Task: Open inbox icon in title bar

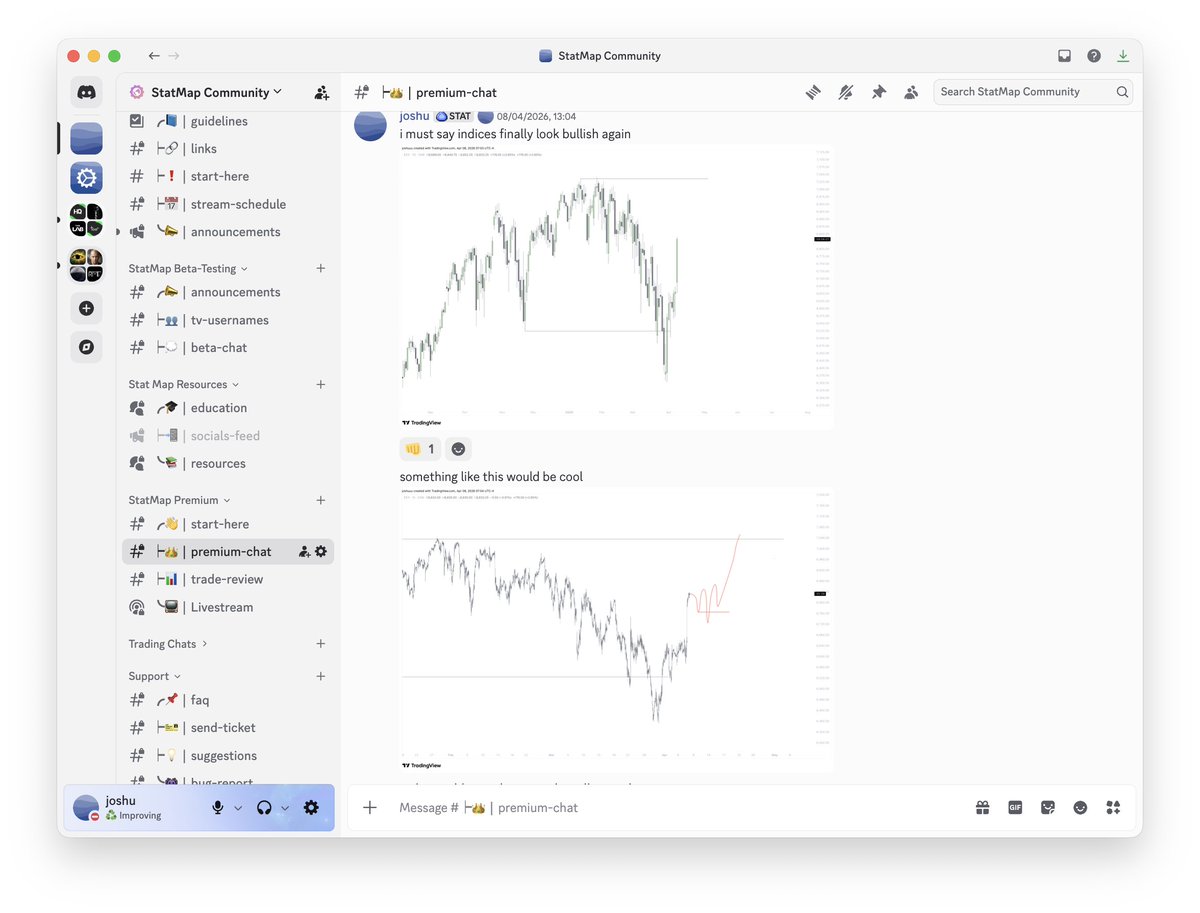Action: [x=1064, y=56]
